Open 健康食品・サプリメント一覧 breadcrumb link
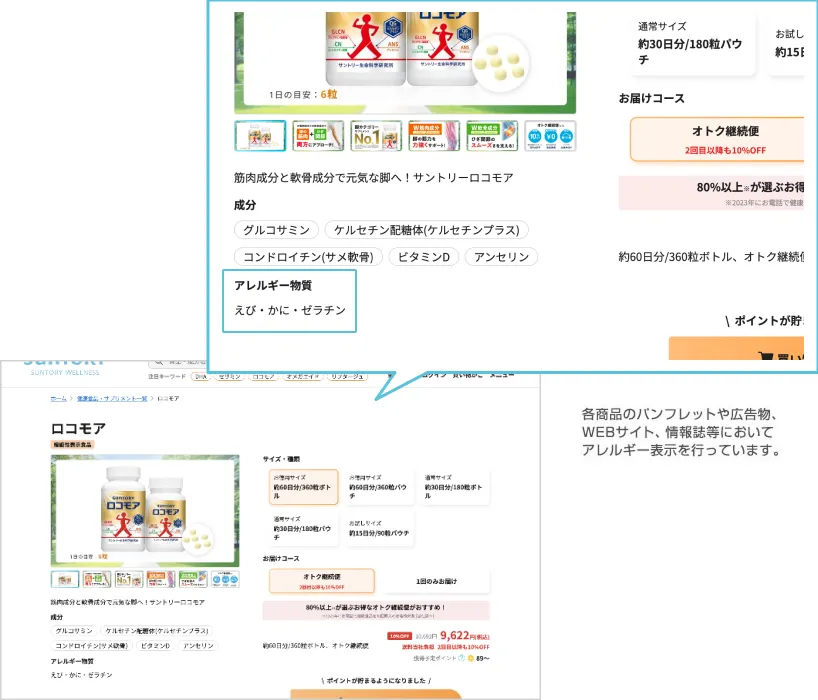Viewport: 818px width, 700px height. coord(112,399)
